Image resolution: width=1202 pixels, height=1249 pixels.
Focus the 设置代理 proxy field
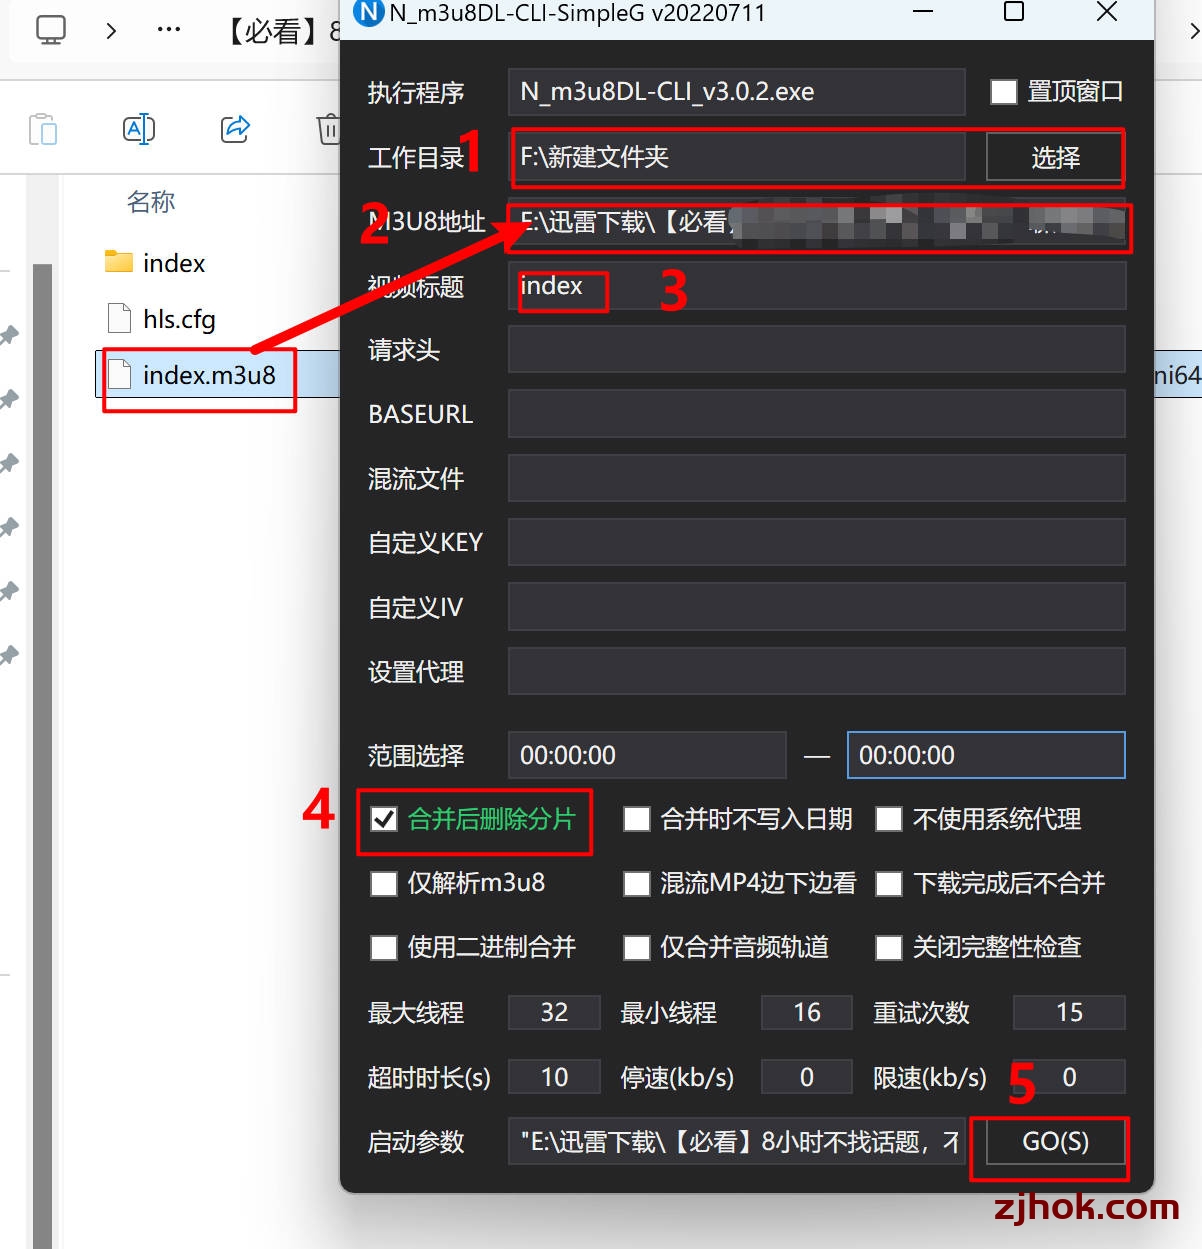817,671
